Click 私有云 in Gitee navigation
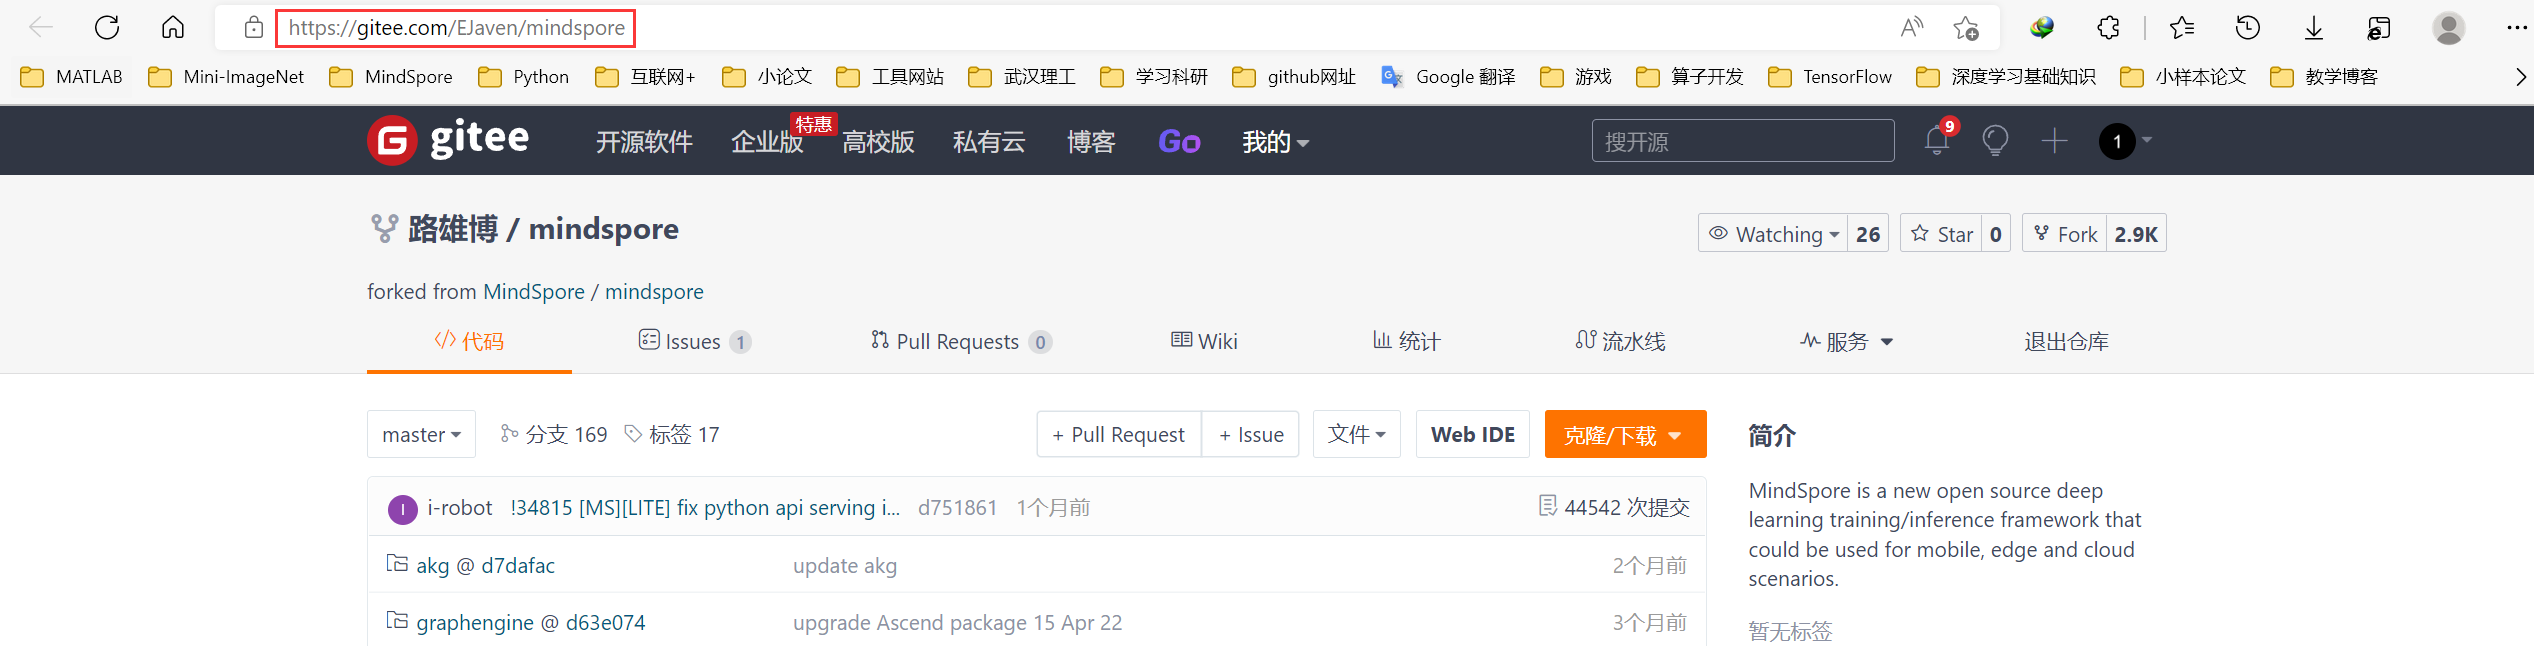The width and height of the screenshot is (2534, 646). pos(989,142)
